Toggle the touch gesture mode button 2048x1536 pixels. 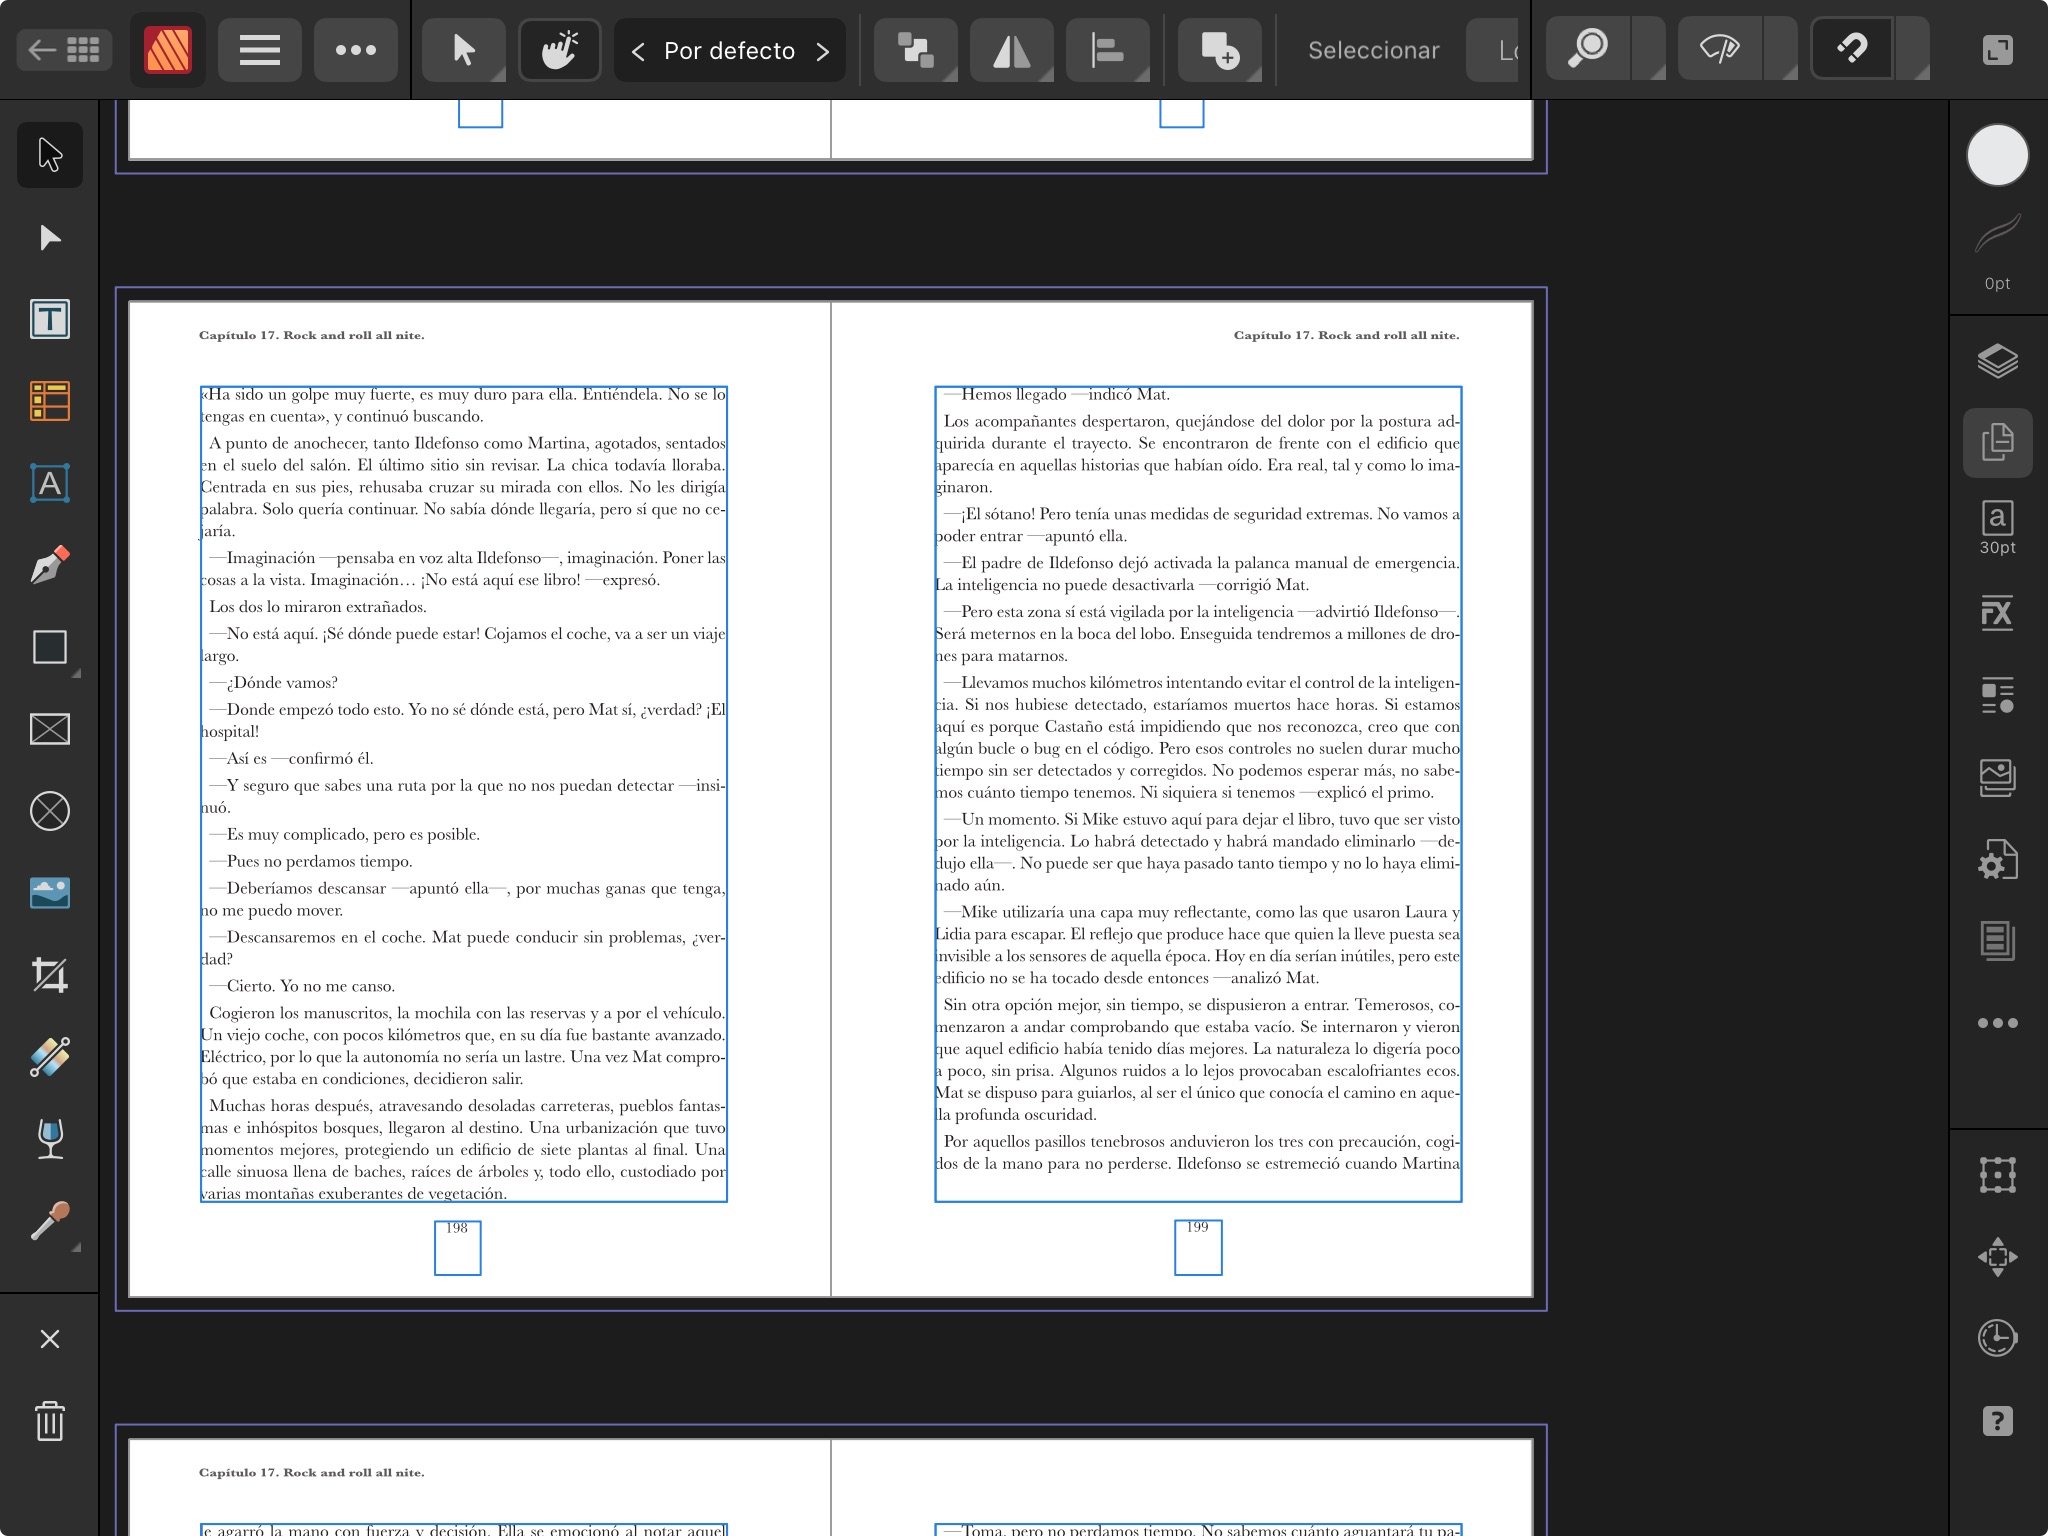click(x=559, y=49)
